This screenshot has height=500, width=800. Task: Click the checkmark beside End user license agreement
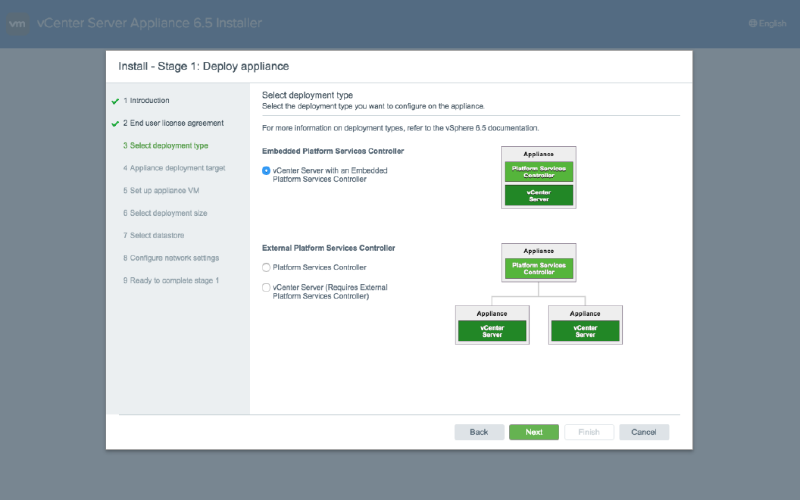(x=116, y=123)
